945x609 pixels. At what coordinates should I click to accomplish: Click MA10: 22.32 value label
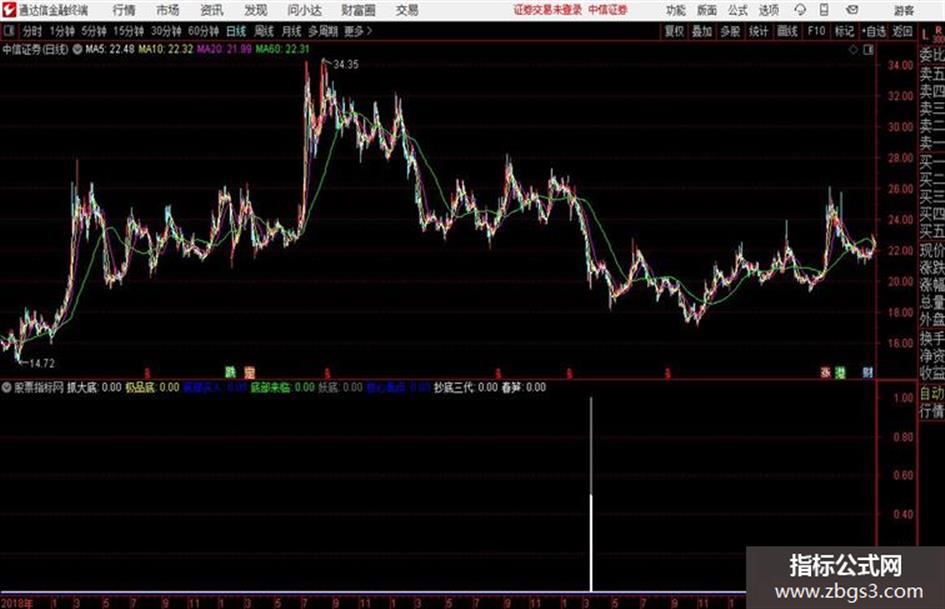click(x=166, y=49)
